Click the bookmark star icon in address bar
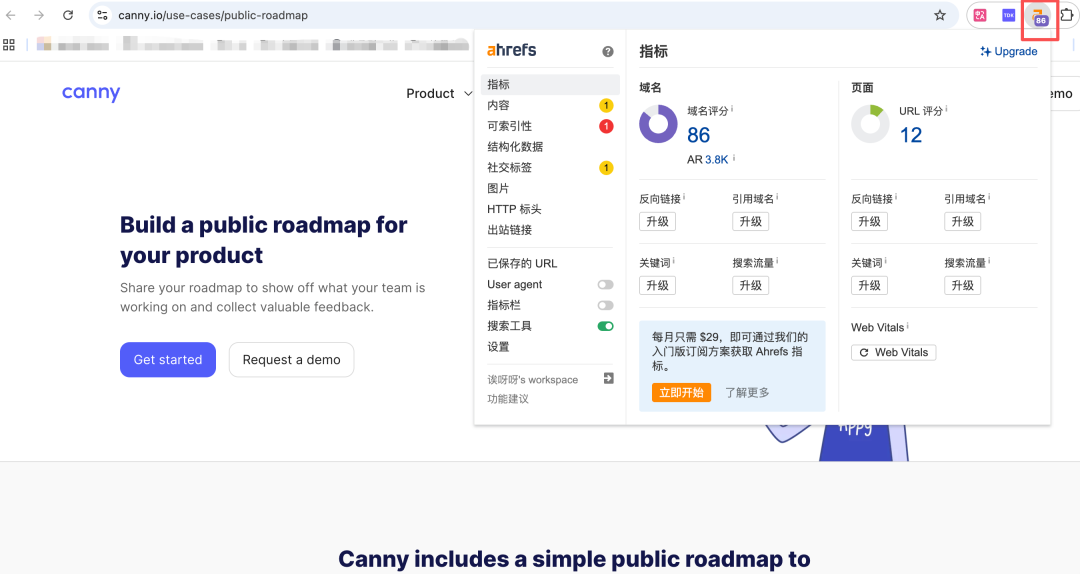The image size is (1080, 574). click(x=940, y=15)
